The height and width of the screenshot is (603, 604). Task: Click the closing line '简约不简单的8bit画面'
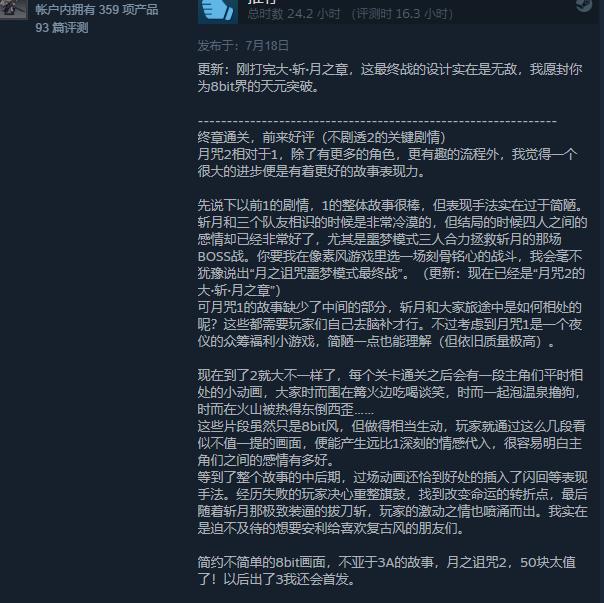(387, 562)
